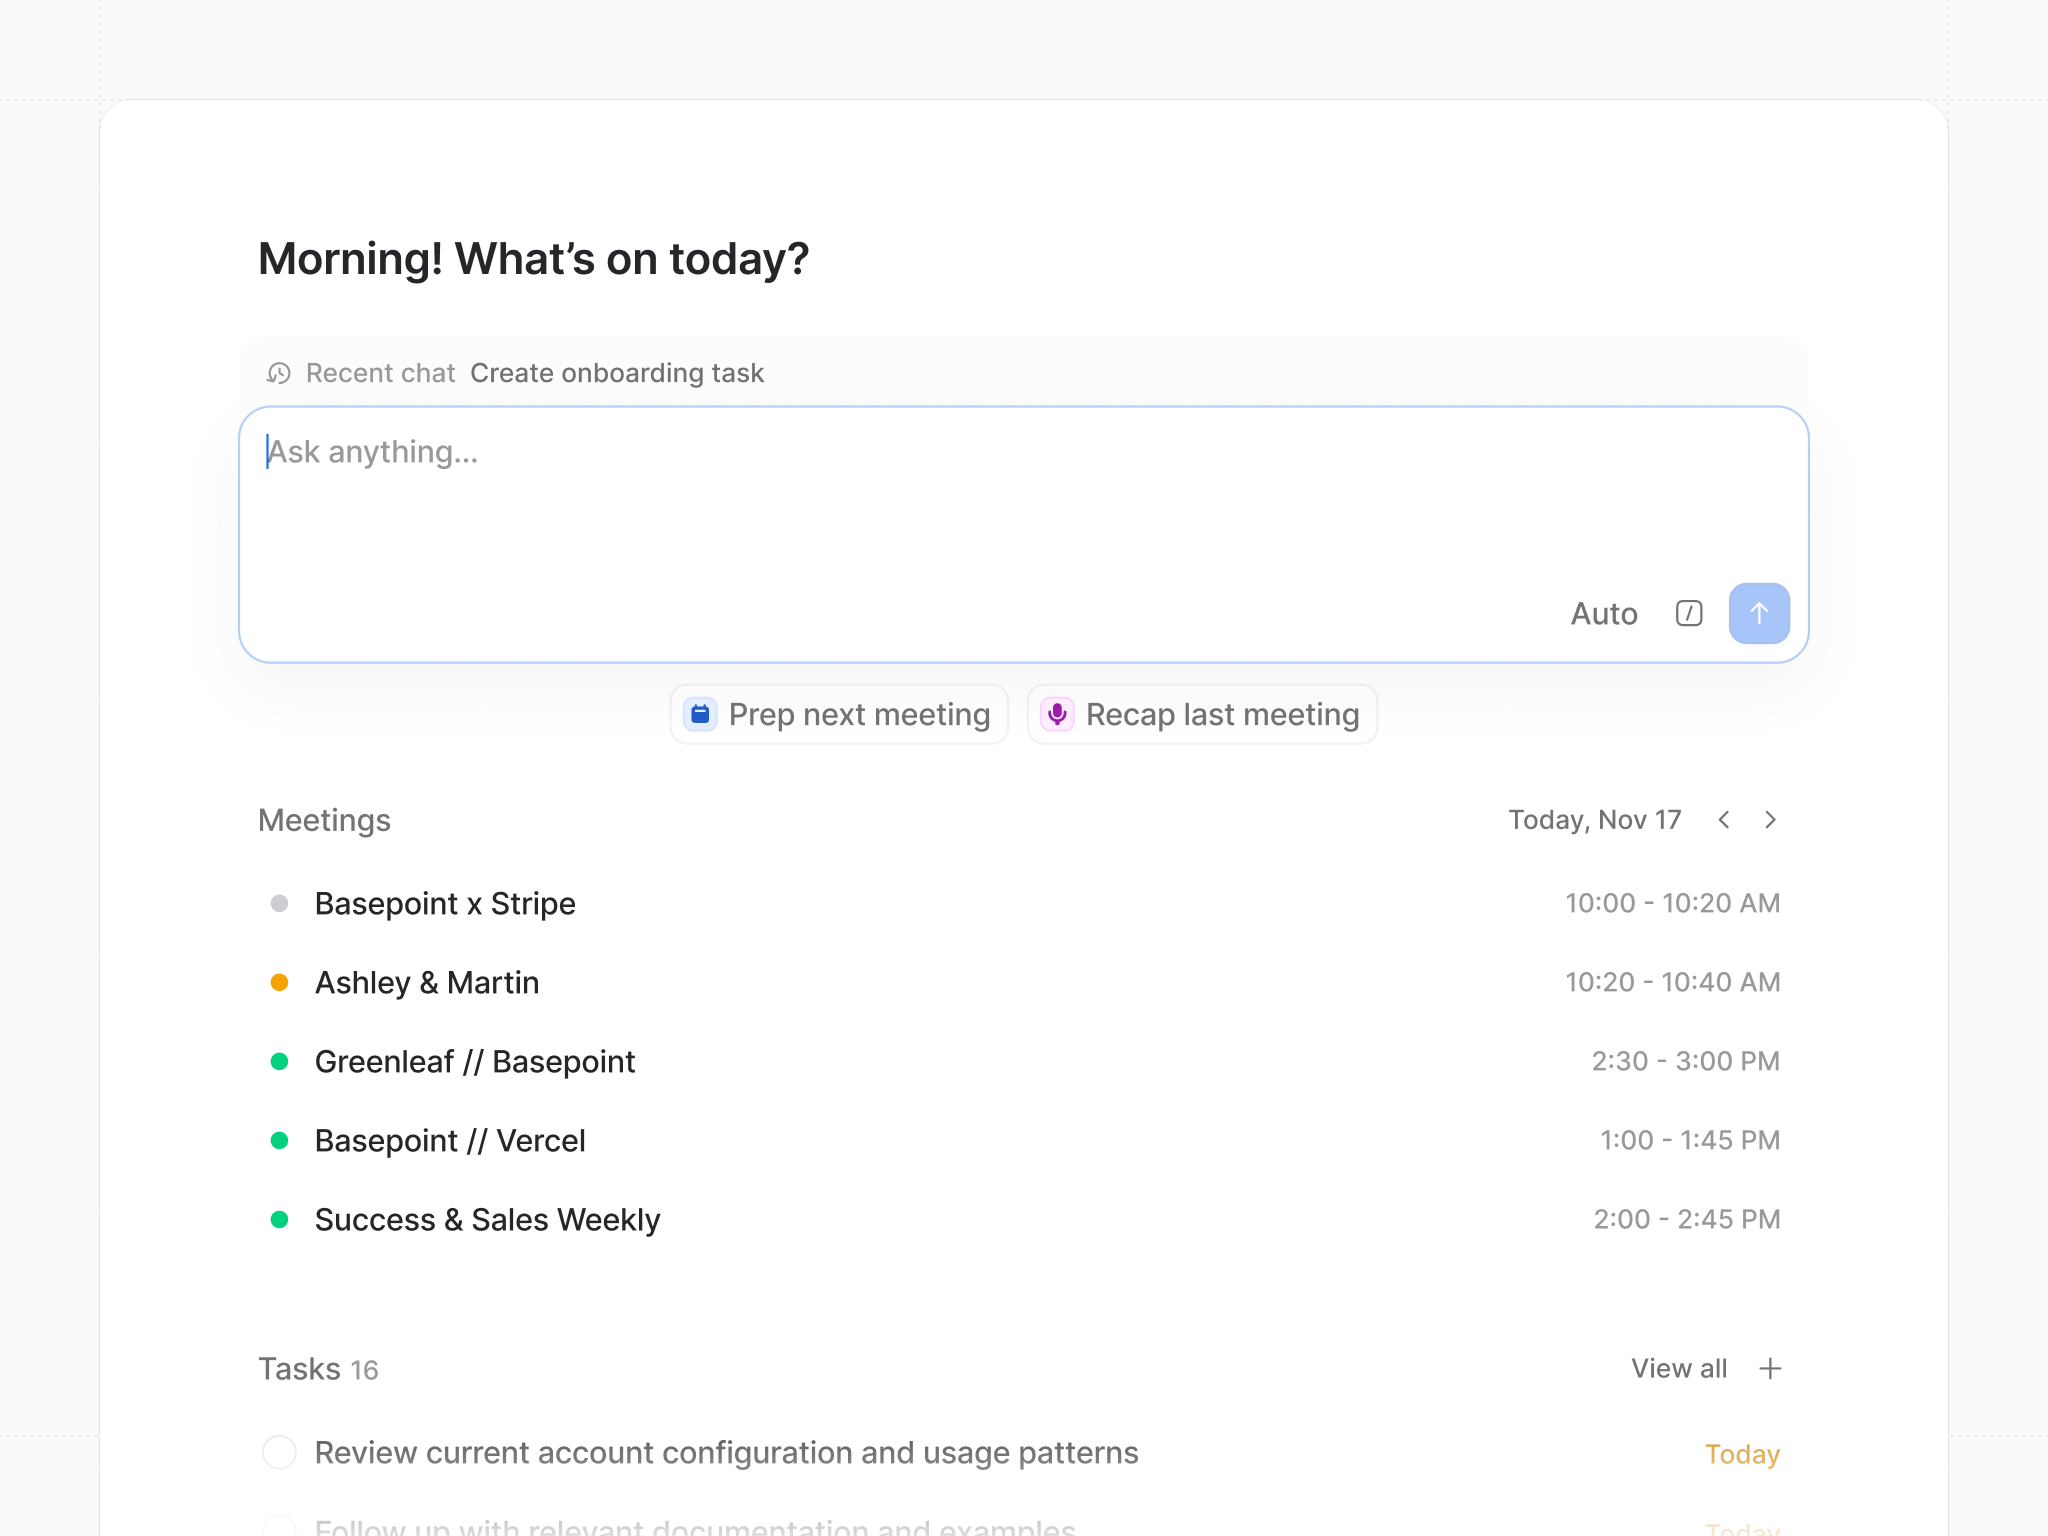2048x1536 pixels.
Task: Click the microphone icon on Recap last meeting
Action: pyautogui.click(x=1058, y=714)
